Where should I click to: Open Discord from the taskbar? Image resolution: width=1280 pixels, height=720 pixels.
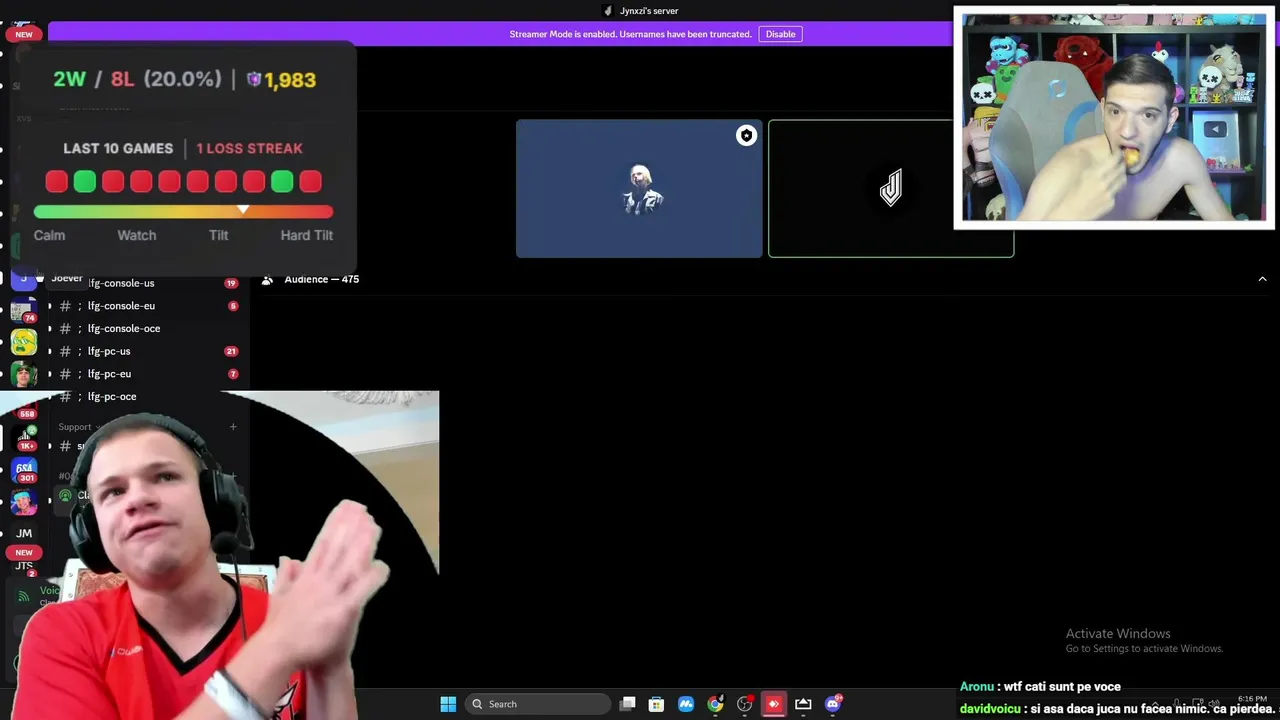point(832,704)
